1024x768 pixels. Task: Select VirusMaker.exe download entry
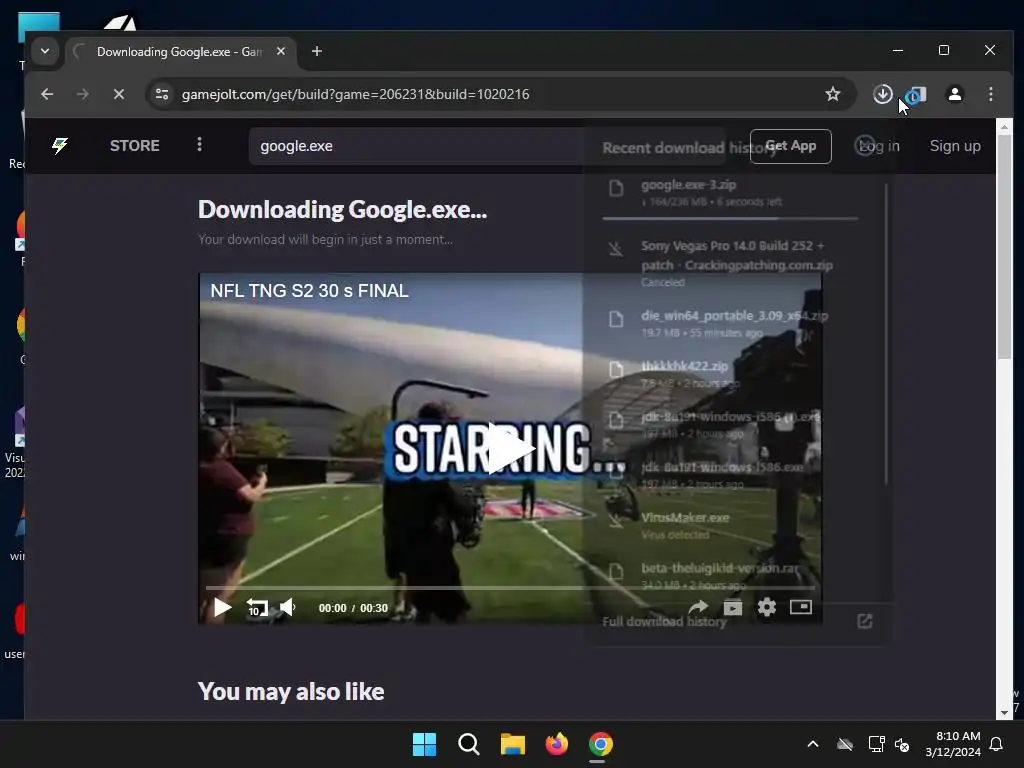[x=730, y=525]
